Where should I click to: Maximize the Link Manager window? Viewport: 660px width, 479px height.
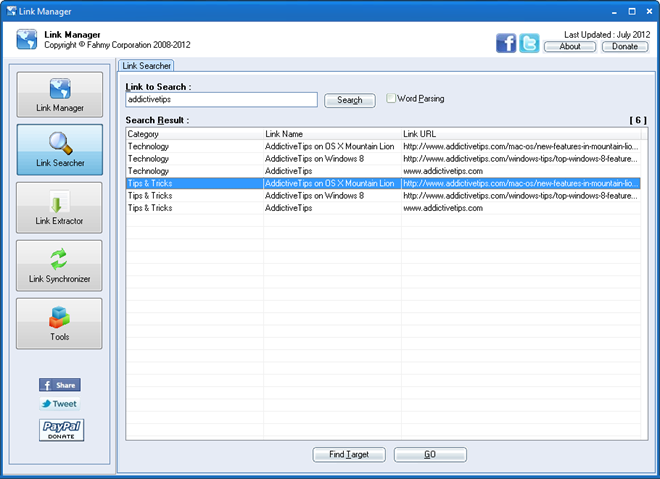(632, 11)
